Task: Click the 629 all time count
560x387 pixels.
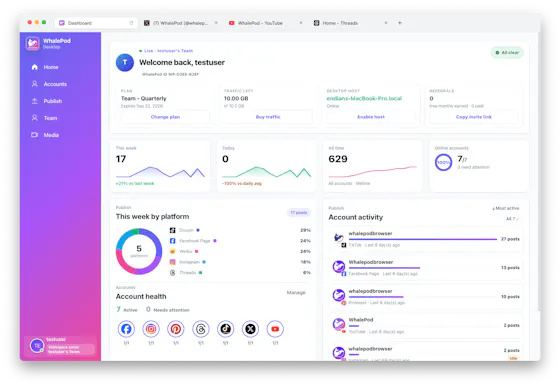Action: pos(338,159)
